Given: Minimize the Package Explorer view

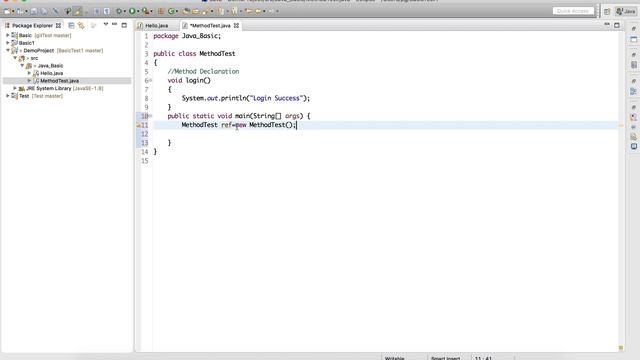Looking at the screenshot, I should (114, 25).
